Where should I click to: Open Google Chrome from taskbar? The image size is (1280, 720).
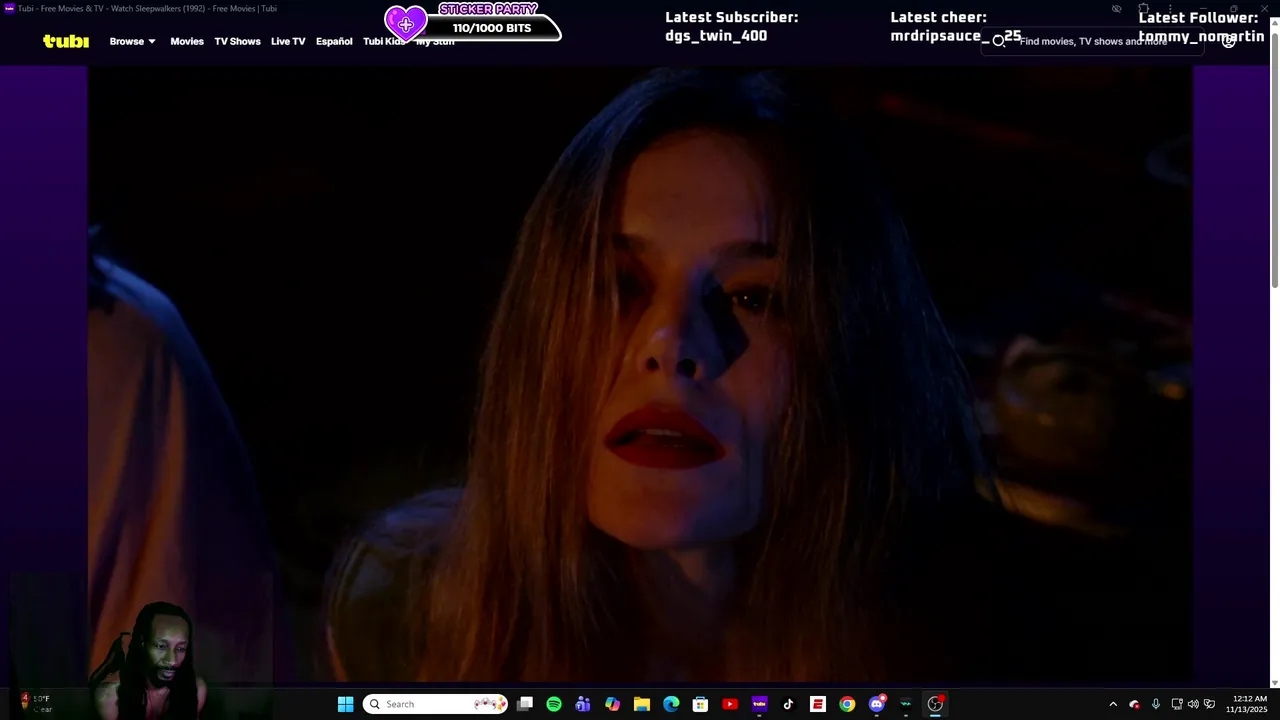coord(847,704)
